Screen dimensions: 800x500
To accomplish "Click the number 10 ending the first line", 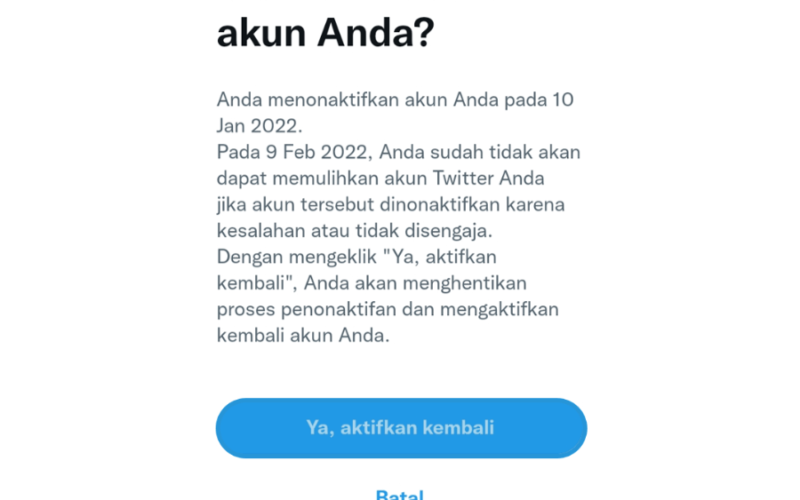I will (x=563, y=99).
